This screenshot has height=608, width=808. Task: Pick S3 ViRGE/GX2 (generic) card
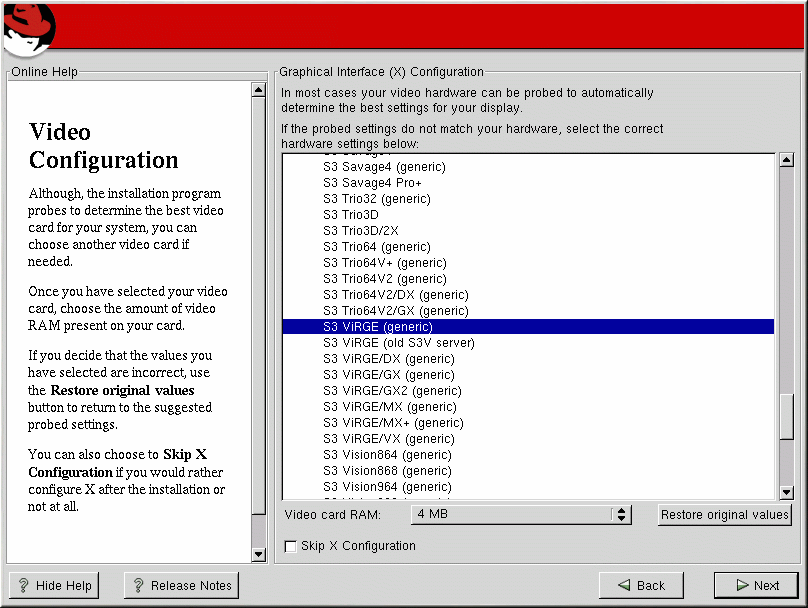point(528,391)
